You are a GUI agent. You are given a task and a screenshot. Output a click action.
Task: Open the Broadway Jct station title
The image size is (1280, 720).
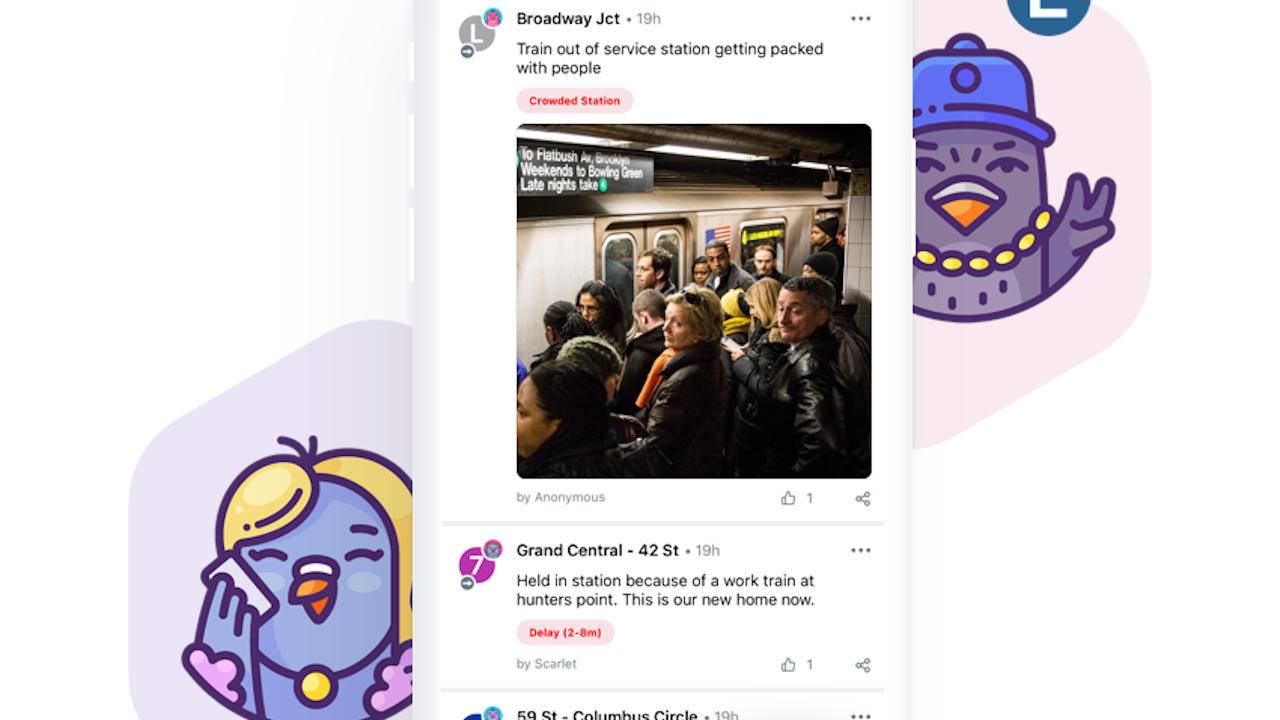568,19
